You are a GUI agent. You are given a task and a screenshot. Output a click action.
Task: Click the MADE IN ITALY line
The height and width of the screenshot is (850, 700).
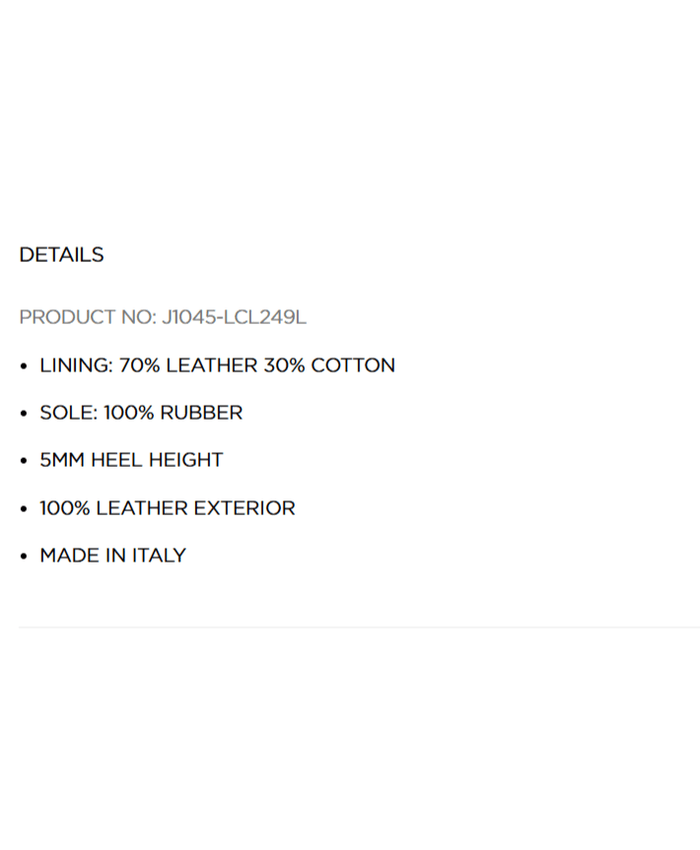click(x=113, y=556)
